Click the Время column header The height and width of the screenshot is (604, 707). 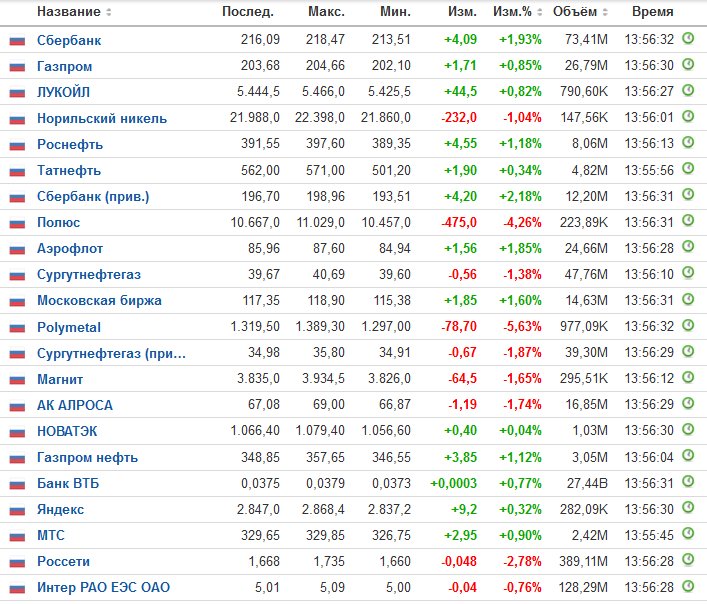pyautogui.click(x=652, y=12)
